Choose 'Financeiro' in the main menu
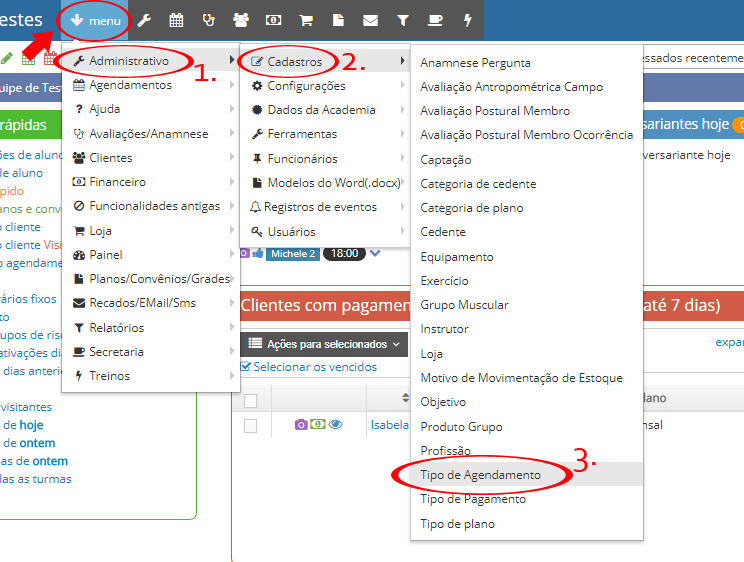Viewport: 744px width, 562px height. 117,182
